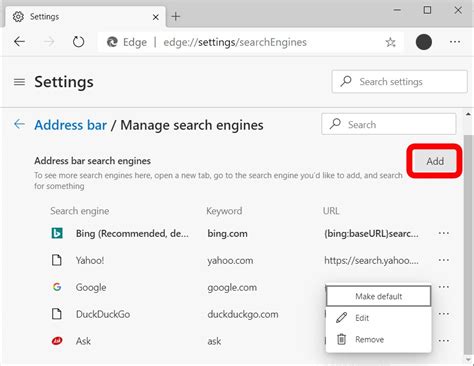Viewport: 474px width, 366px height.
Task: Click the Search engine column header
Action: (80, 211)
